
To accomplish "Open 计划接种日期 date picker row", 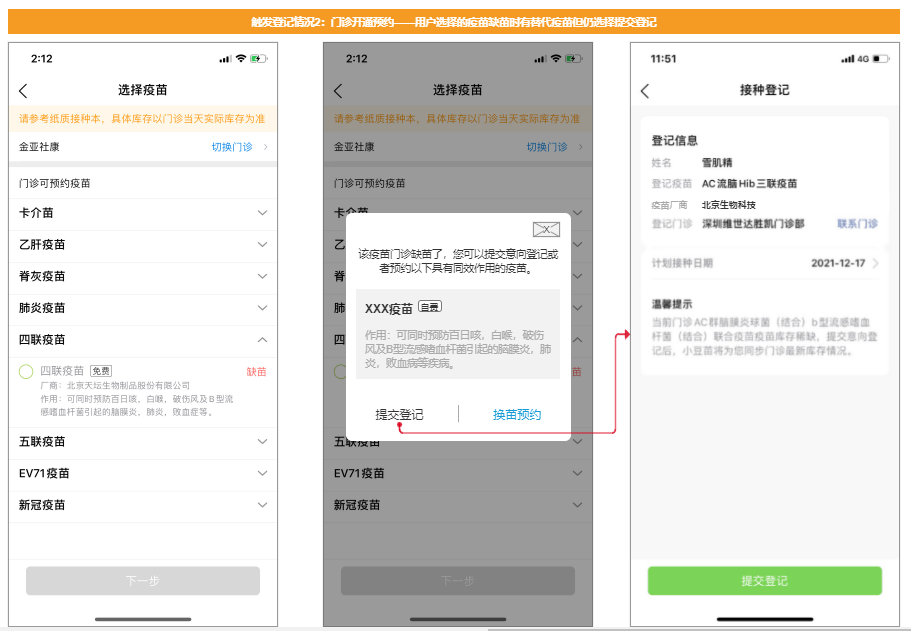I will point(765,264).
